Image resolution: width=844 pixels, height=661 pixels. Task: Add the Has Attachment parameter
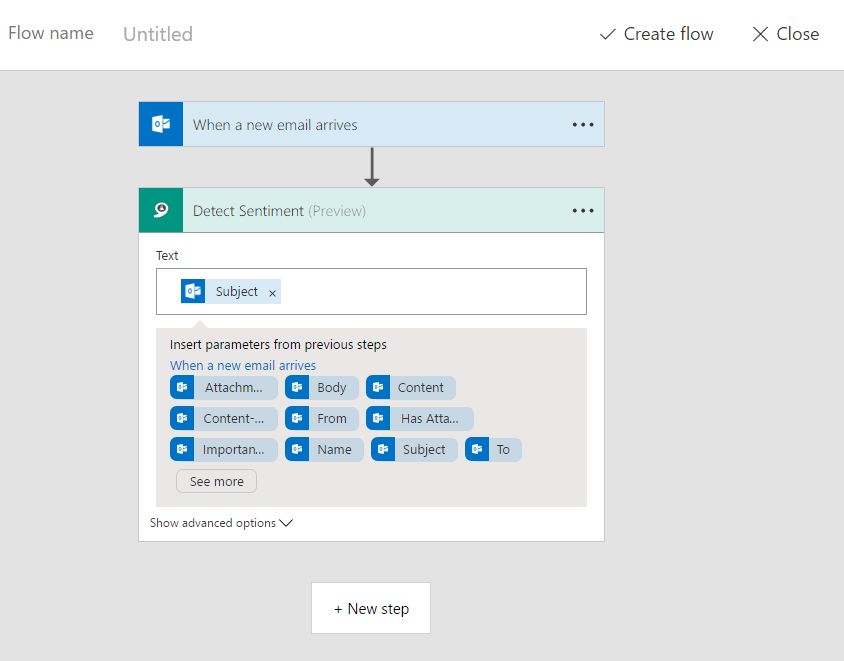tap(419, 419)
